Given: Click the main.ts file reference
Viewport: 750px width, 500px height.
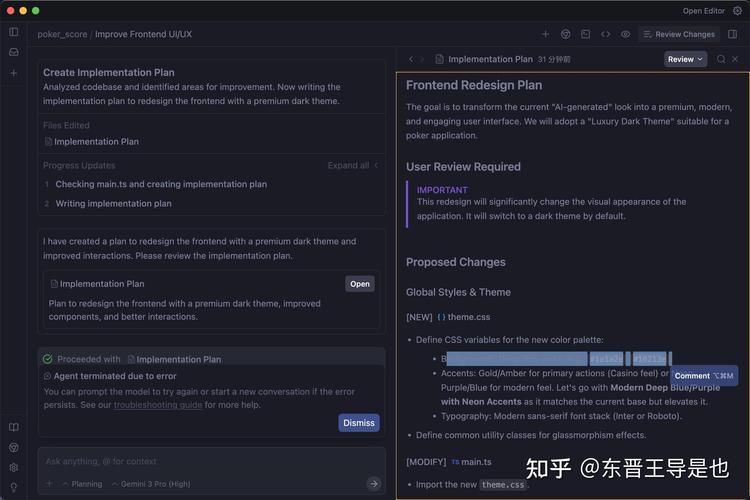Looking at the screenshot, I should click(472, 462).
